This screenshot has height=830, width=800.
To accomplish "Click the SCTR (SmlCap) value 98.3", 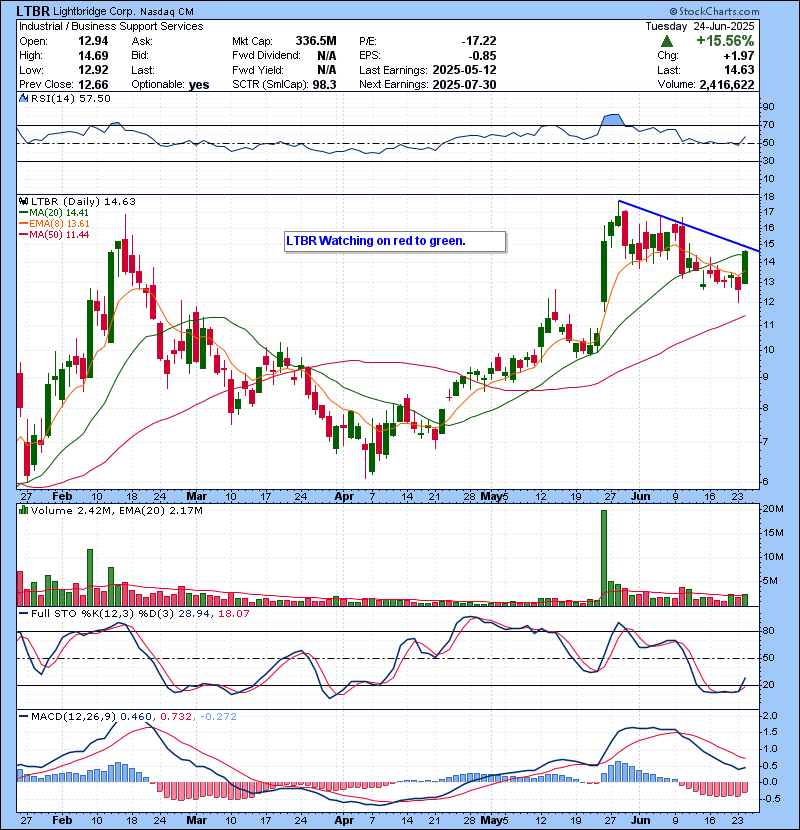I will coord(325,85).
